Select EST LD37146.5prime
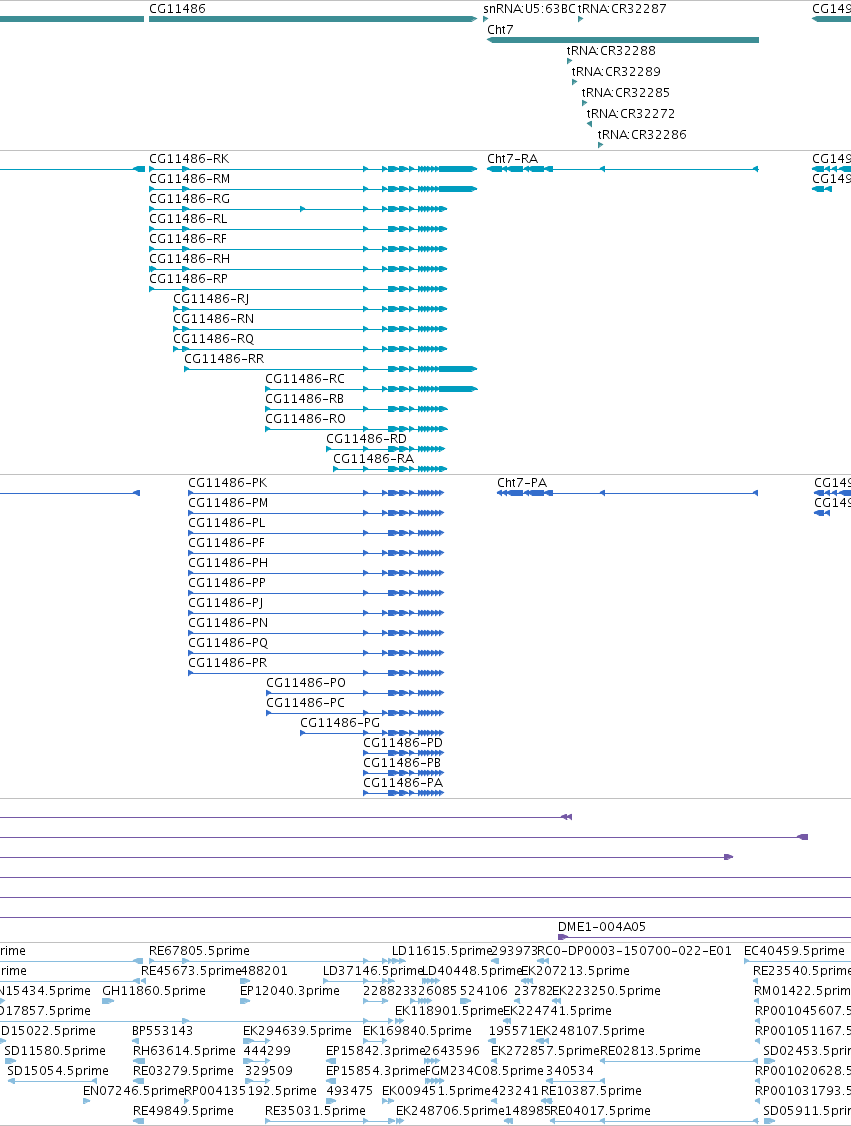The width and height of the screenshot is (851, 1126). [373, 971]
